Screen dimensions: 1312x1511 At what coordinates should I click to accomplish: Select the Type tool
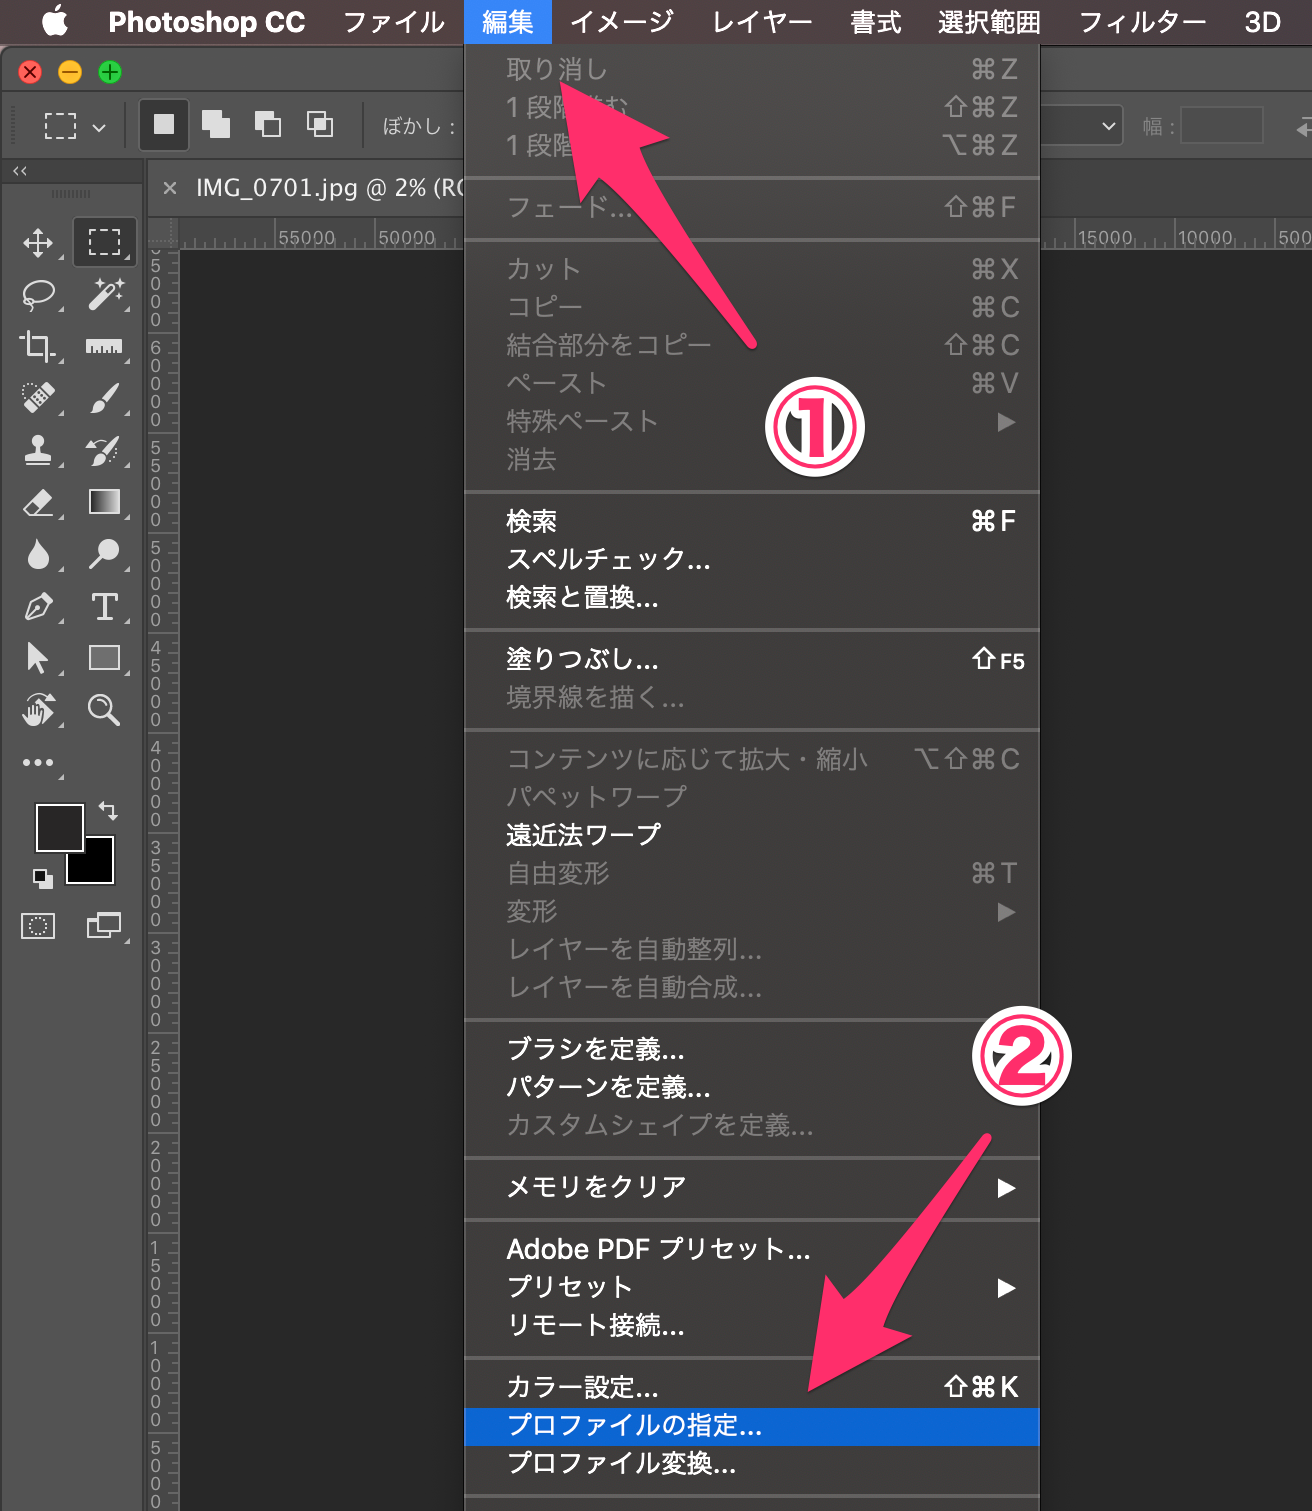[x=104, y=606]
